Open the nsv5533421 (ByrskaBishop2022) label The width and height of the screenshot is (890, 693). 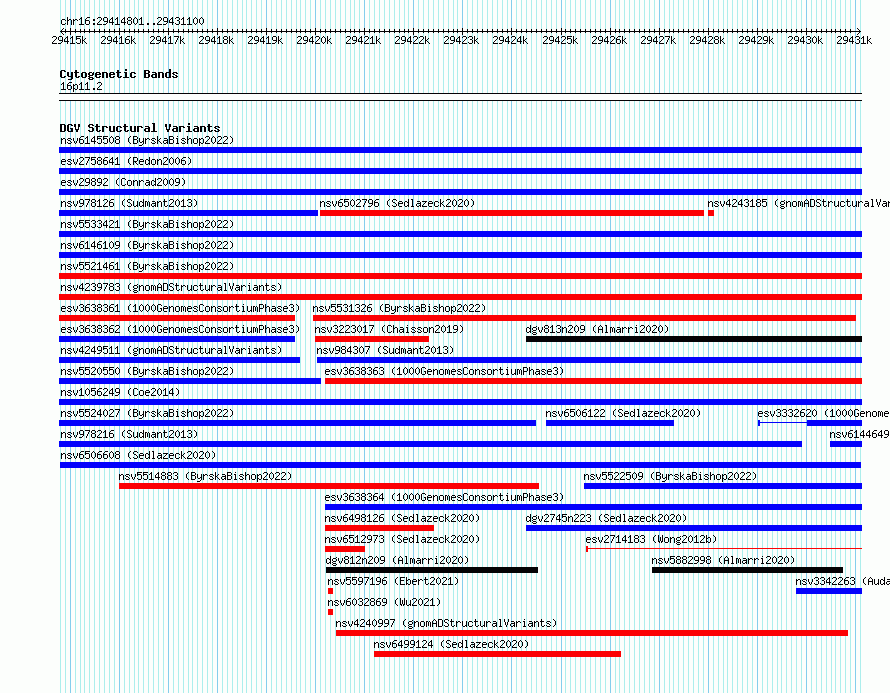click(x=147, y=224)
